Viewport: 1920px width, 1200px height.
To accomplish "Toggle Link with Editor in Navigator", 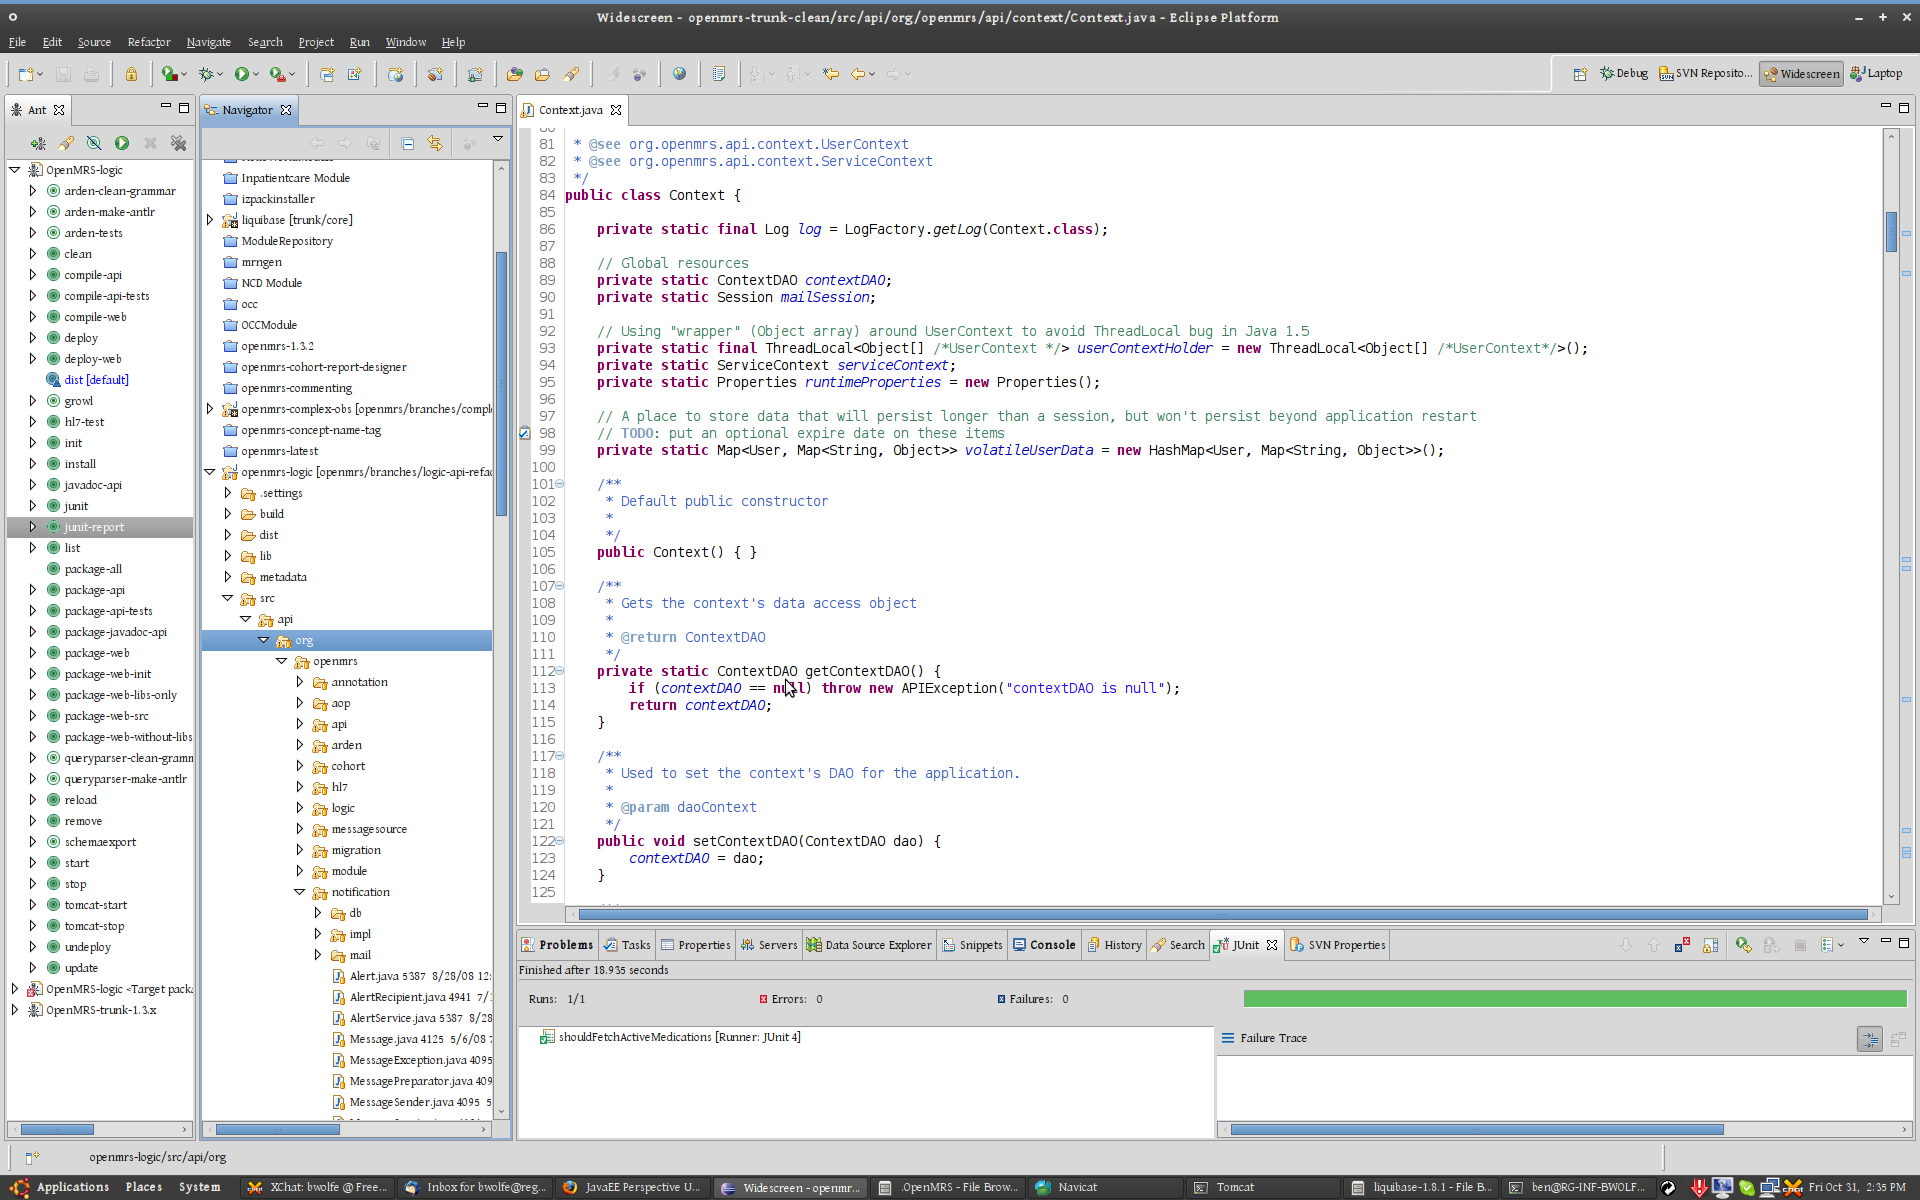I will tap(435, 144).
